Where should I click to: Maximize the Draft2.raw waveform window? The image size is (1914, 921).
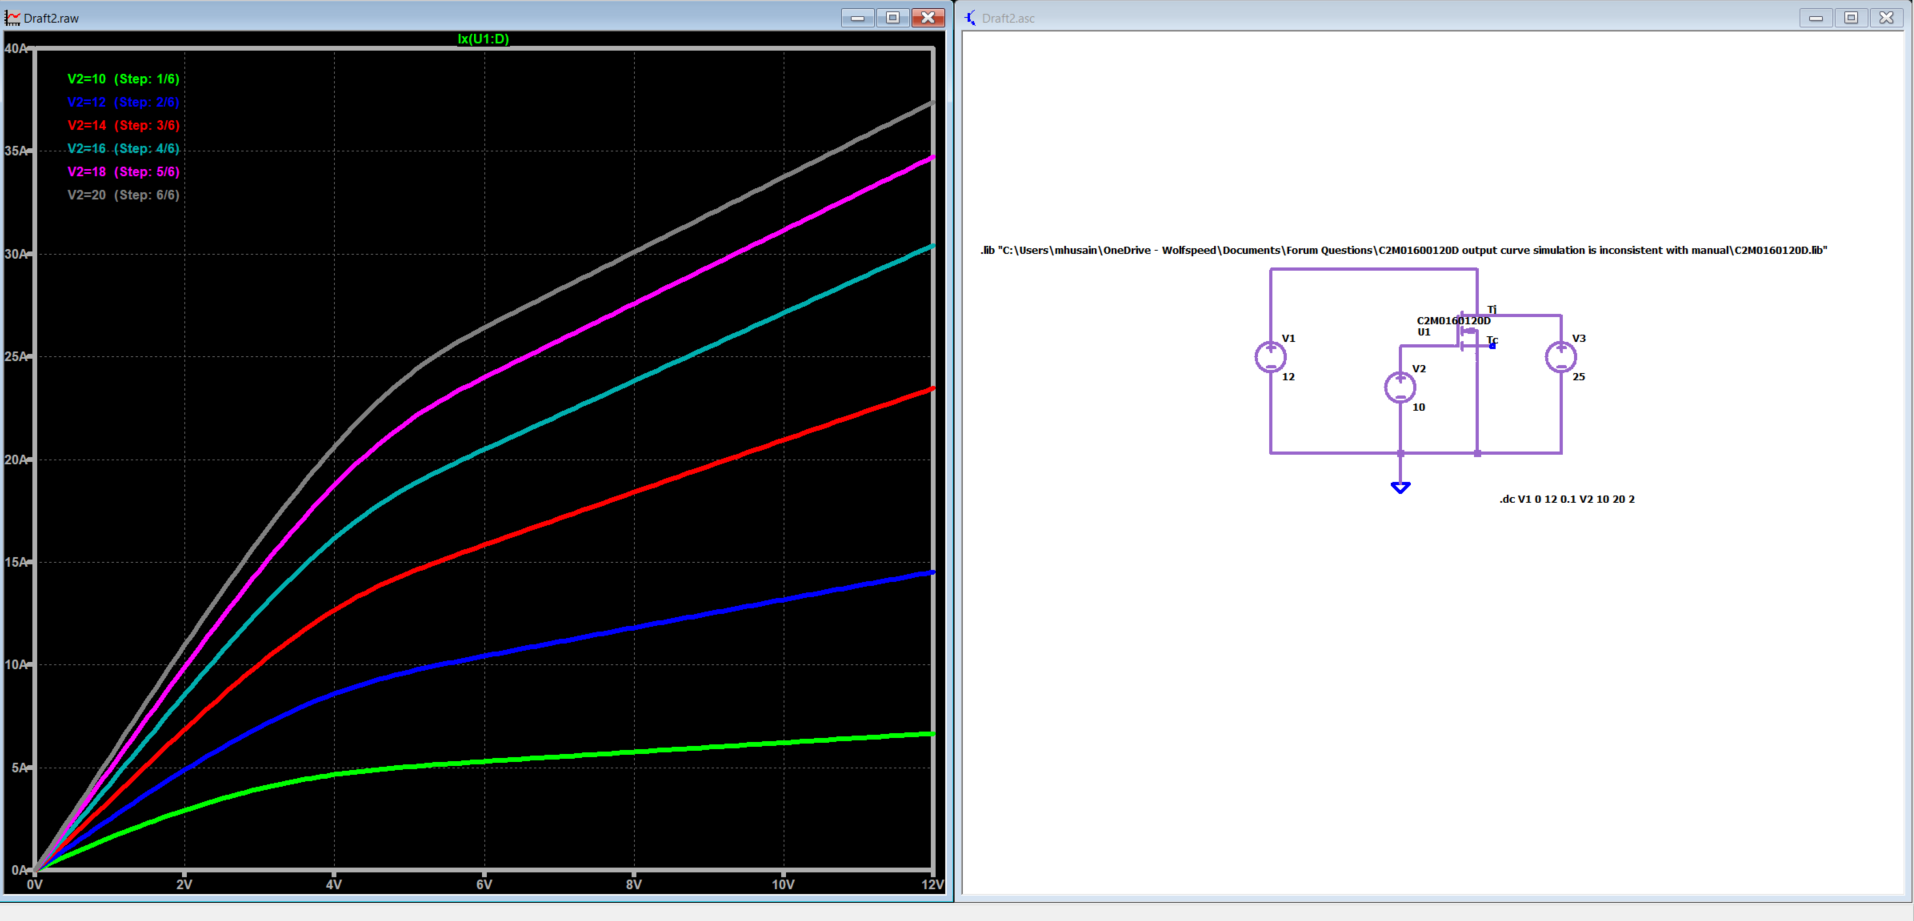[892, 18]
